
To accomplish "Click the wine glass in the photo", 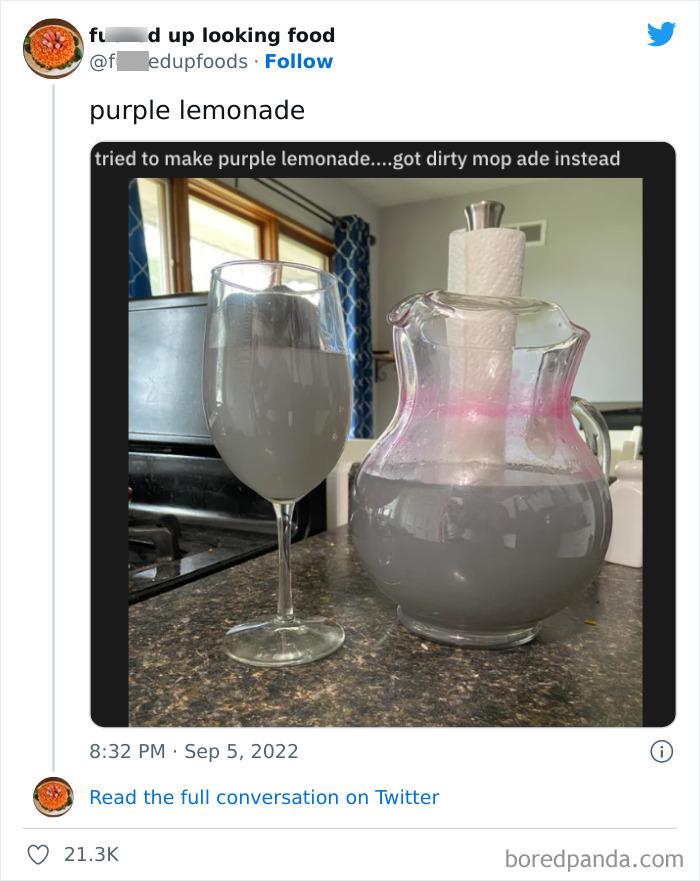I will [x=276, y=420].
